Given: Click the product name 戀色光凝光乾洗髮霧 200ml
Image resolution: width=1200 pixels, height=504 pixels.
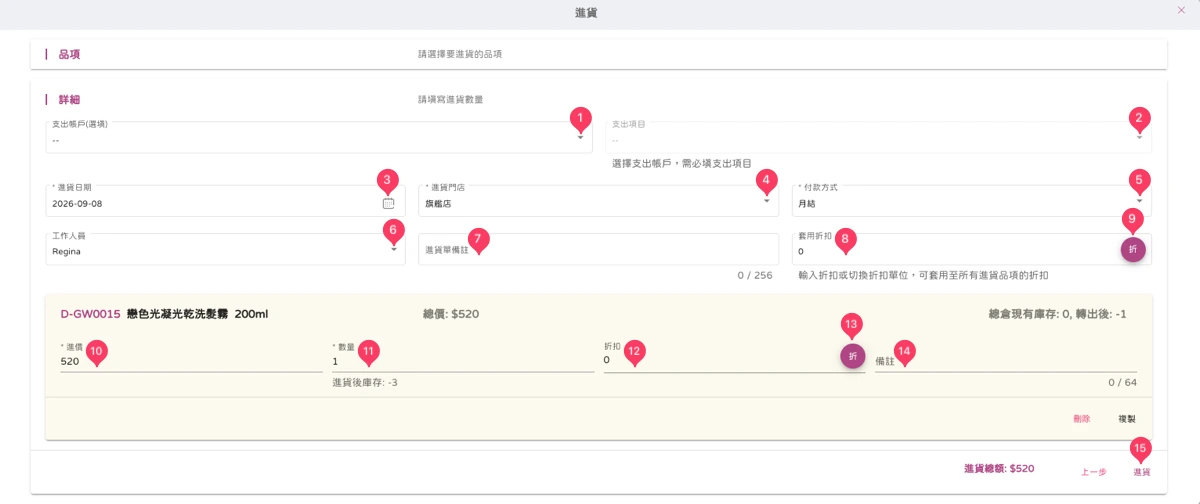Looking at the screenshot, I should (198, 314).
